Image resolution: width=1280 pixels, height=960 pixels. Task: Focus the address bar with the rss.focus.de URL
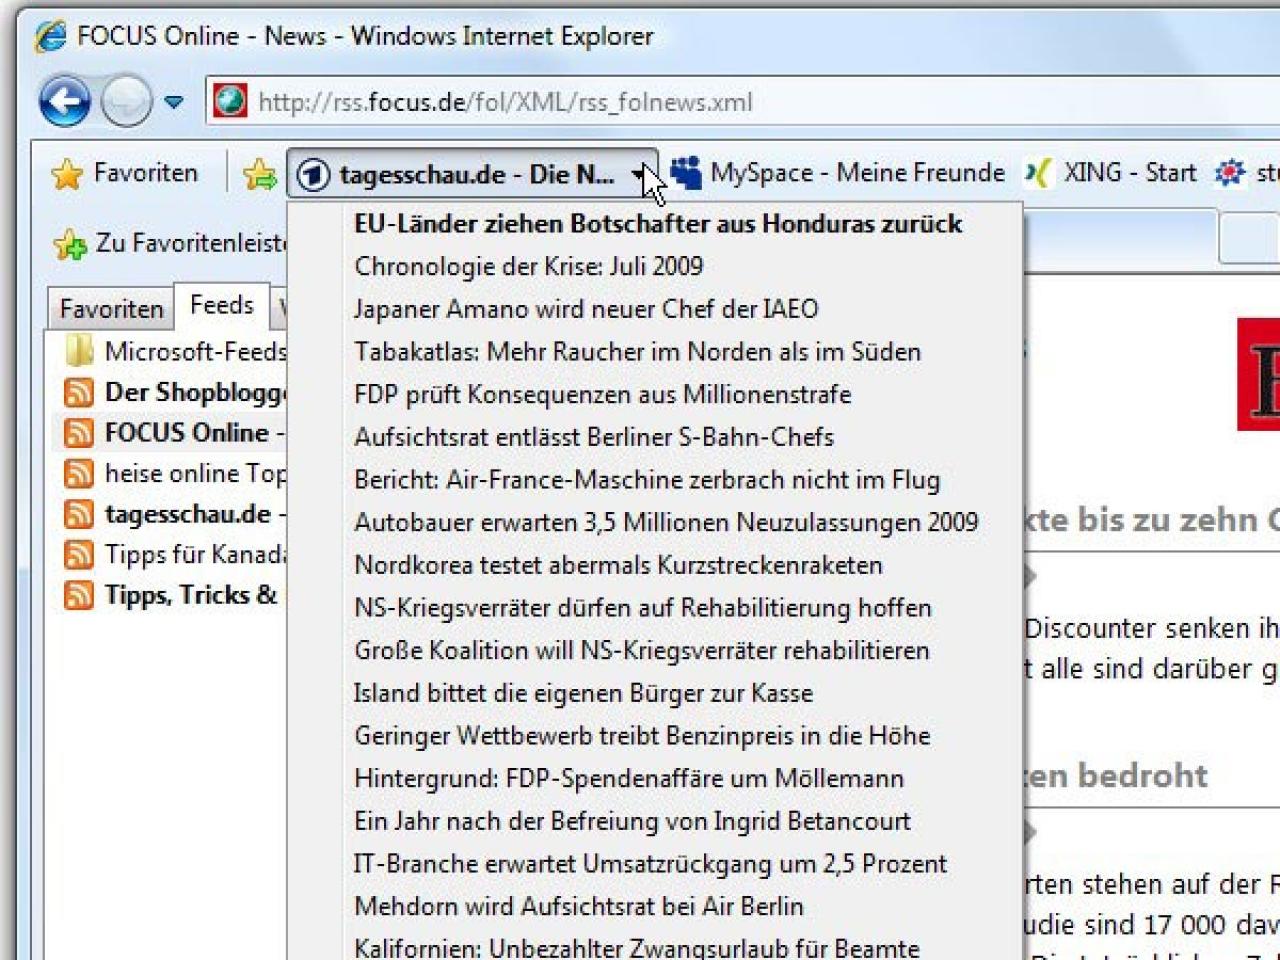pos(742,101)
